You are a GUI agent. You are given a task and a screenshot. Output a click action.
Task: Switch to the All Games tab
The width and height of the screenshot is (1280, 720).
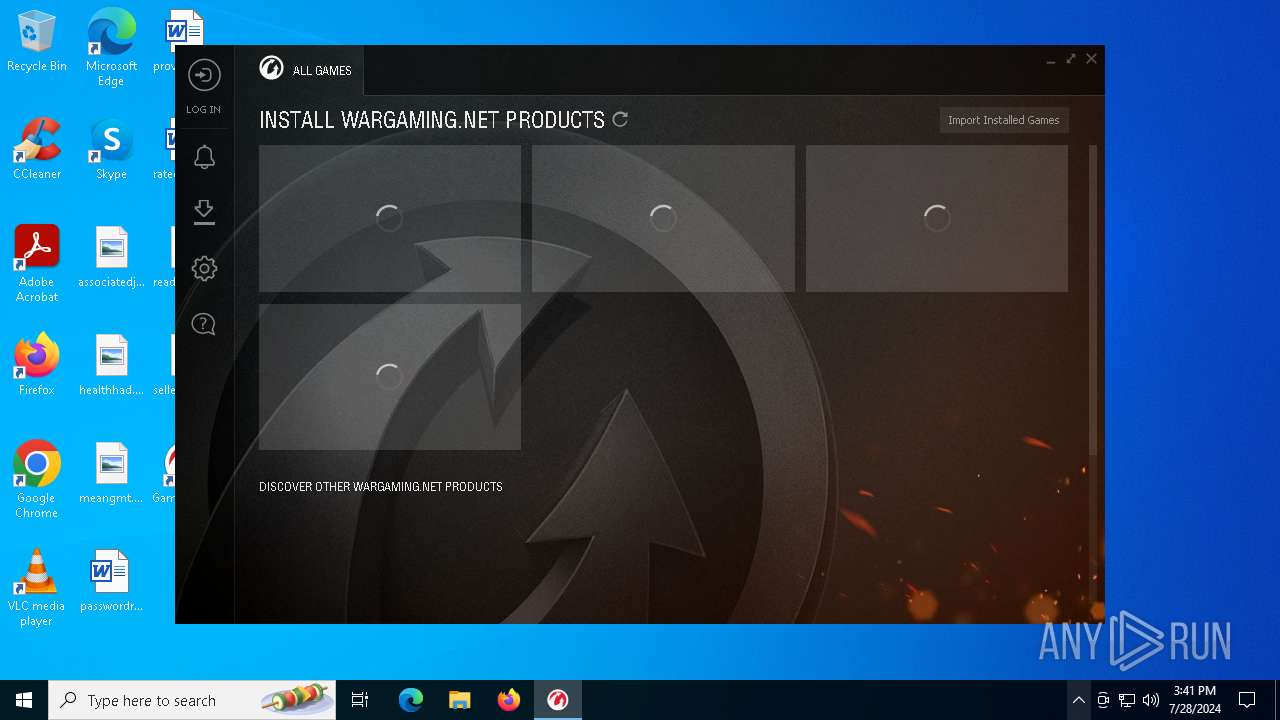(x=307, y=70)
